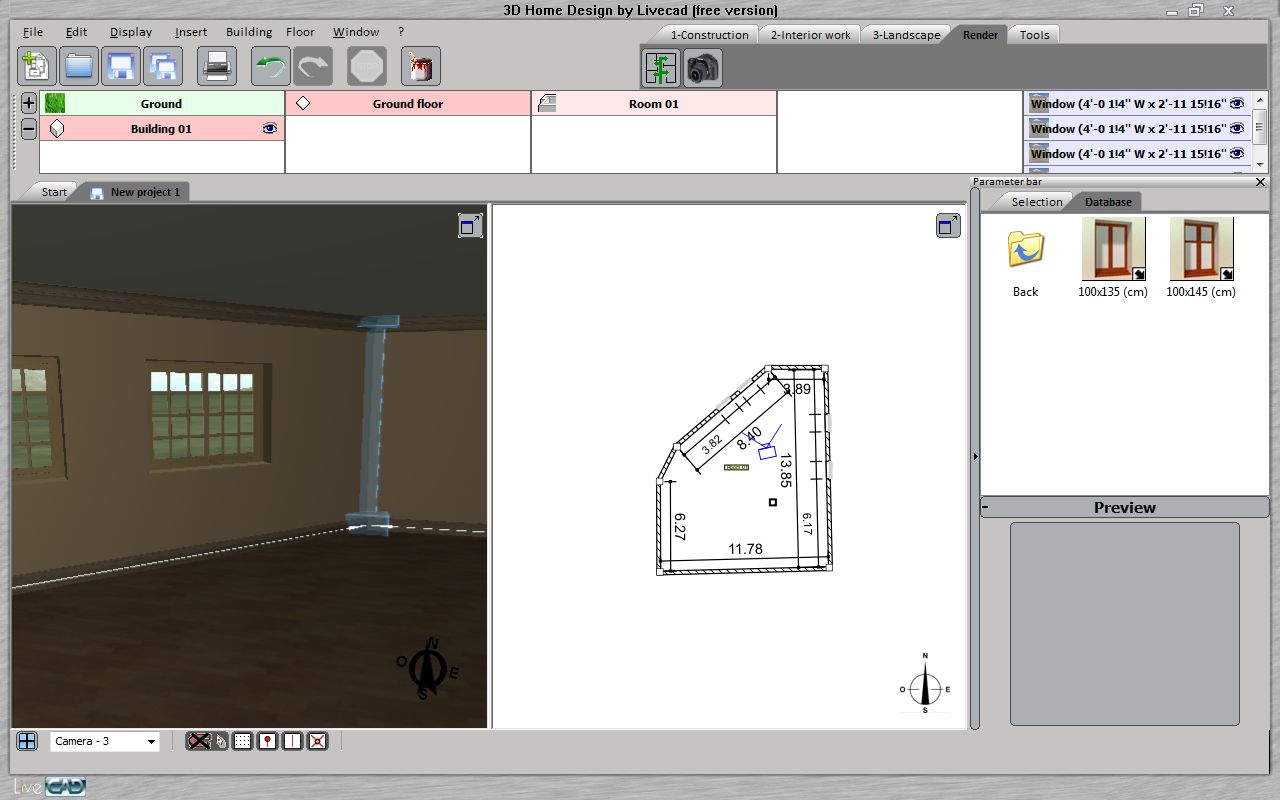Screen dimensions: 1280x800
Task: Switch to the 2-Interior work tab
Action: (809, 33)
